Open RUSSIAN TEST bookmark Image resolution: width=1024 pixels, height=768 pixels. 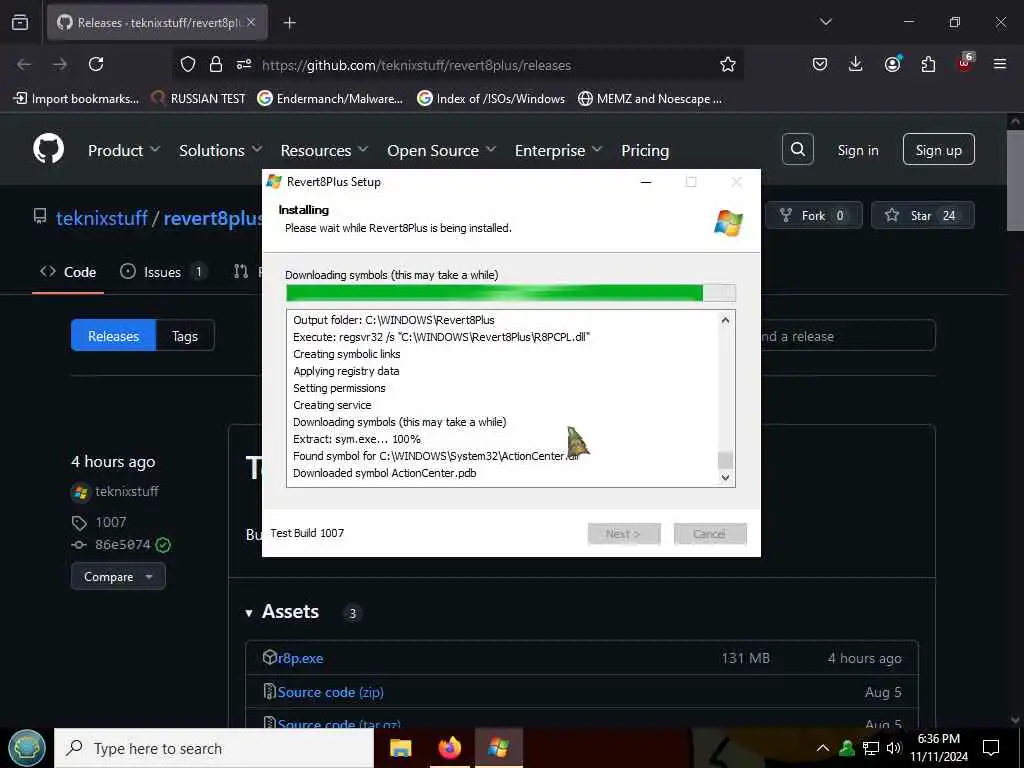point(199,99)
